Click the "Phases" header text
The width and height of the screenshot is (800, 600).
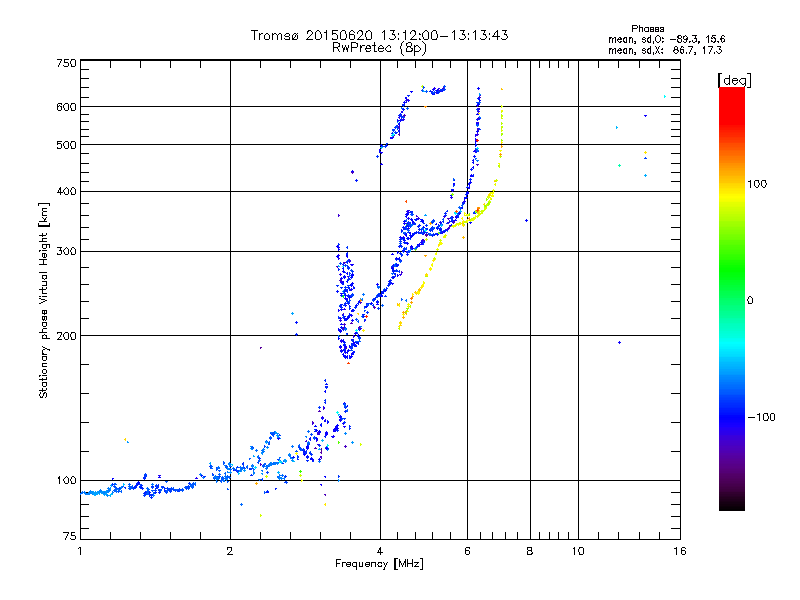(x=647, y=29)
